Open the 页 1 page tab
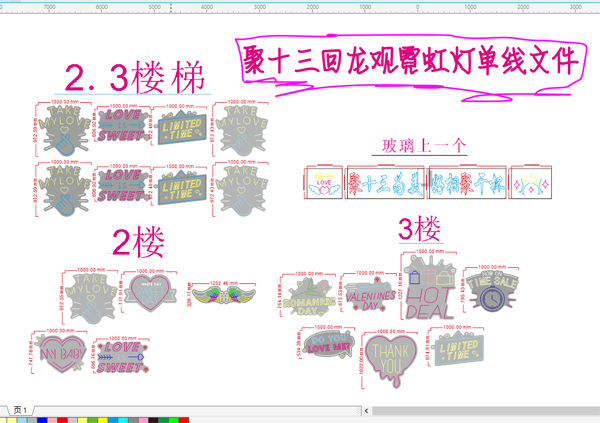This screenshot has width=600, height=423. (x=20, y=410)
